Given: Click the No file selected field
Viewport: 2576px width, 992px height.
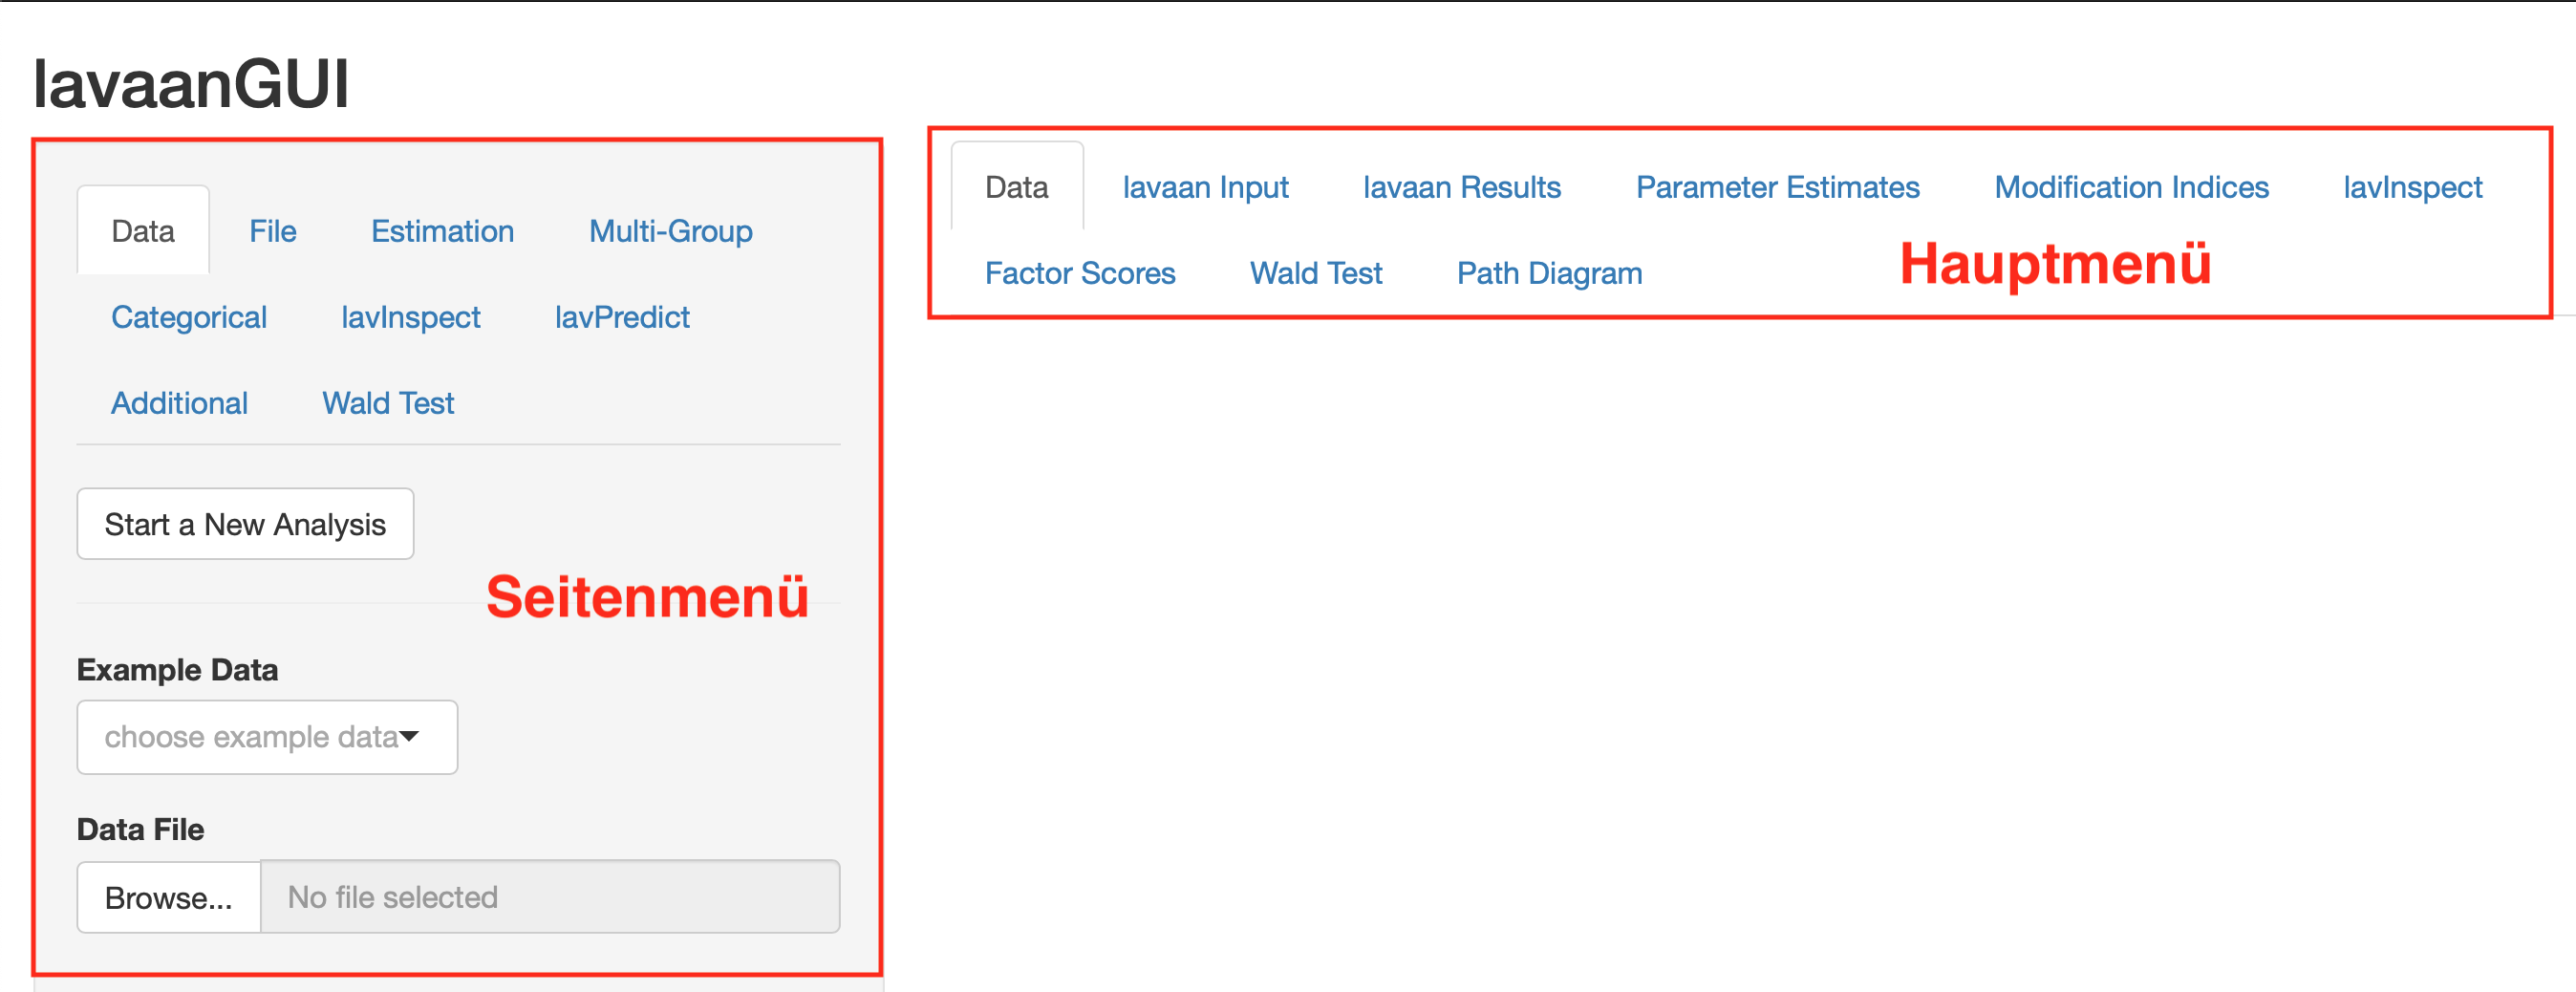Looking at the screenshot, I should coord(549,897).
